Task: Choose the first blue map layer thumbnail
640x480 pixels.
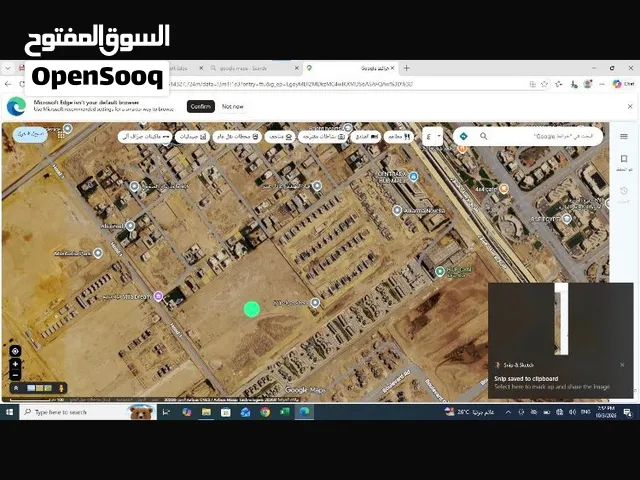Action: pyautogui.click(x=31, y=388)
